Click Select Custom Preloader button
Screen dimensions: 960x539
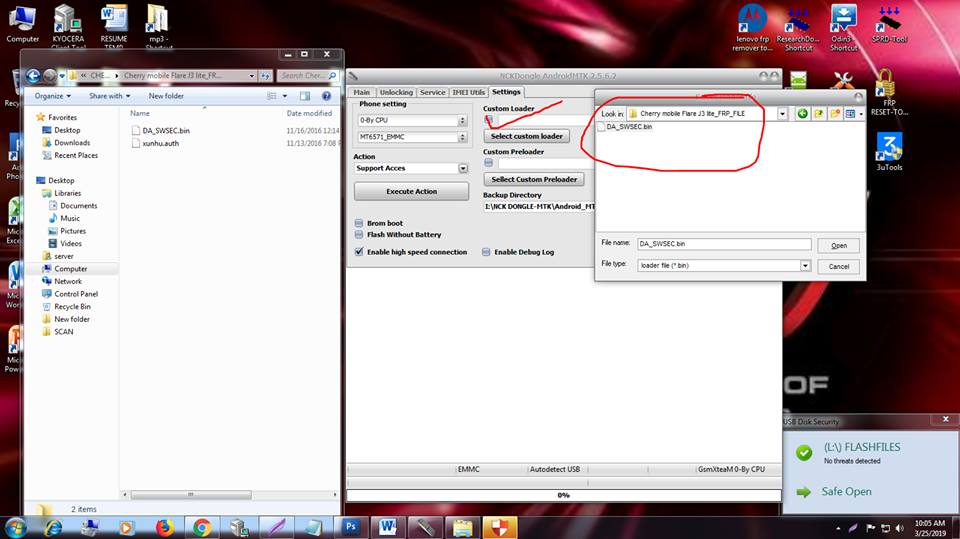[534, 179]
